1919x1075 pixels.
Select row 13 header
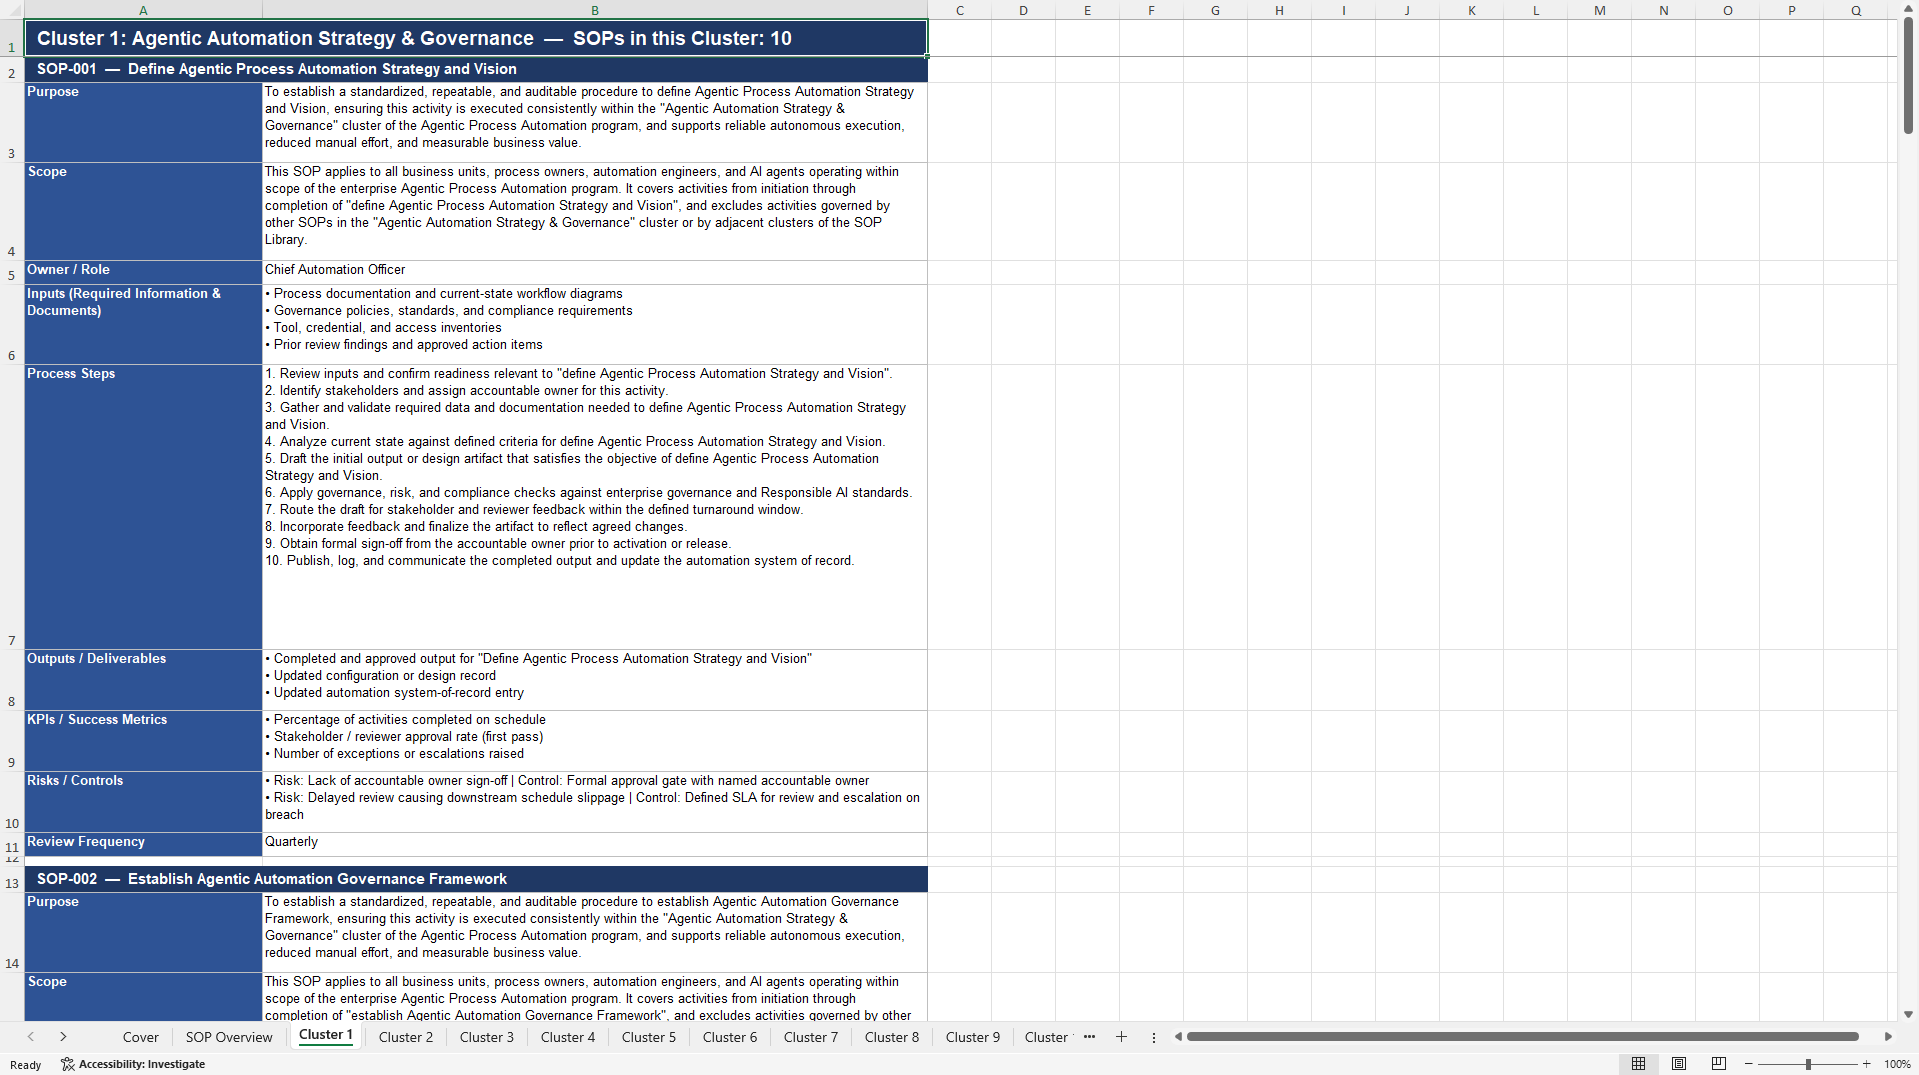tap(12, 879)
